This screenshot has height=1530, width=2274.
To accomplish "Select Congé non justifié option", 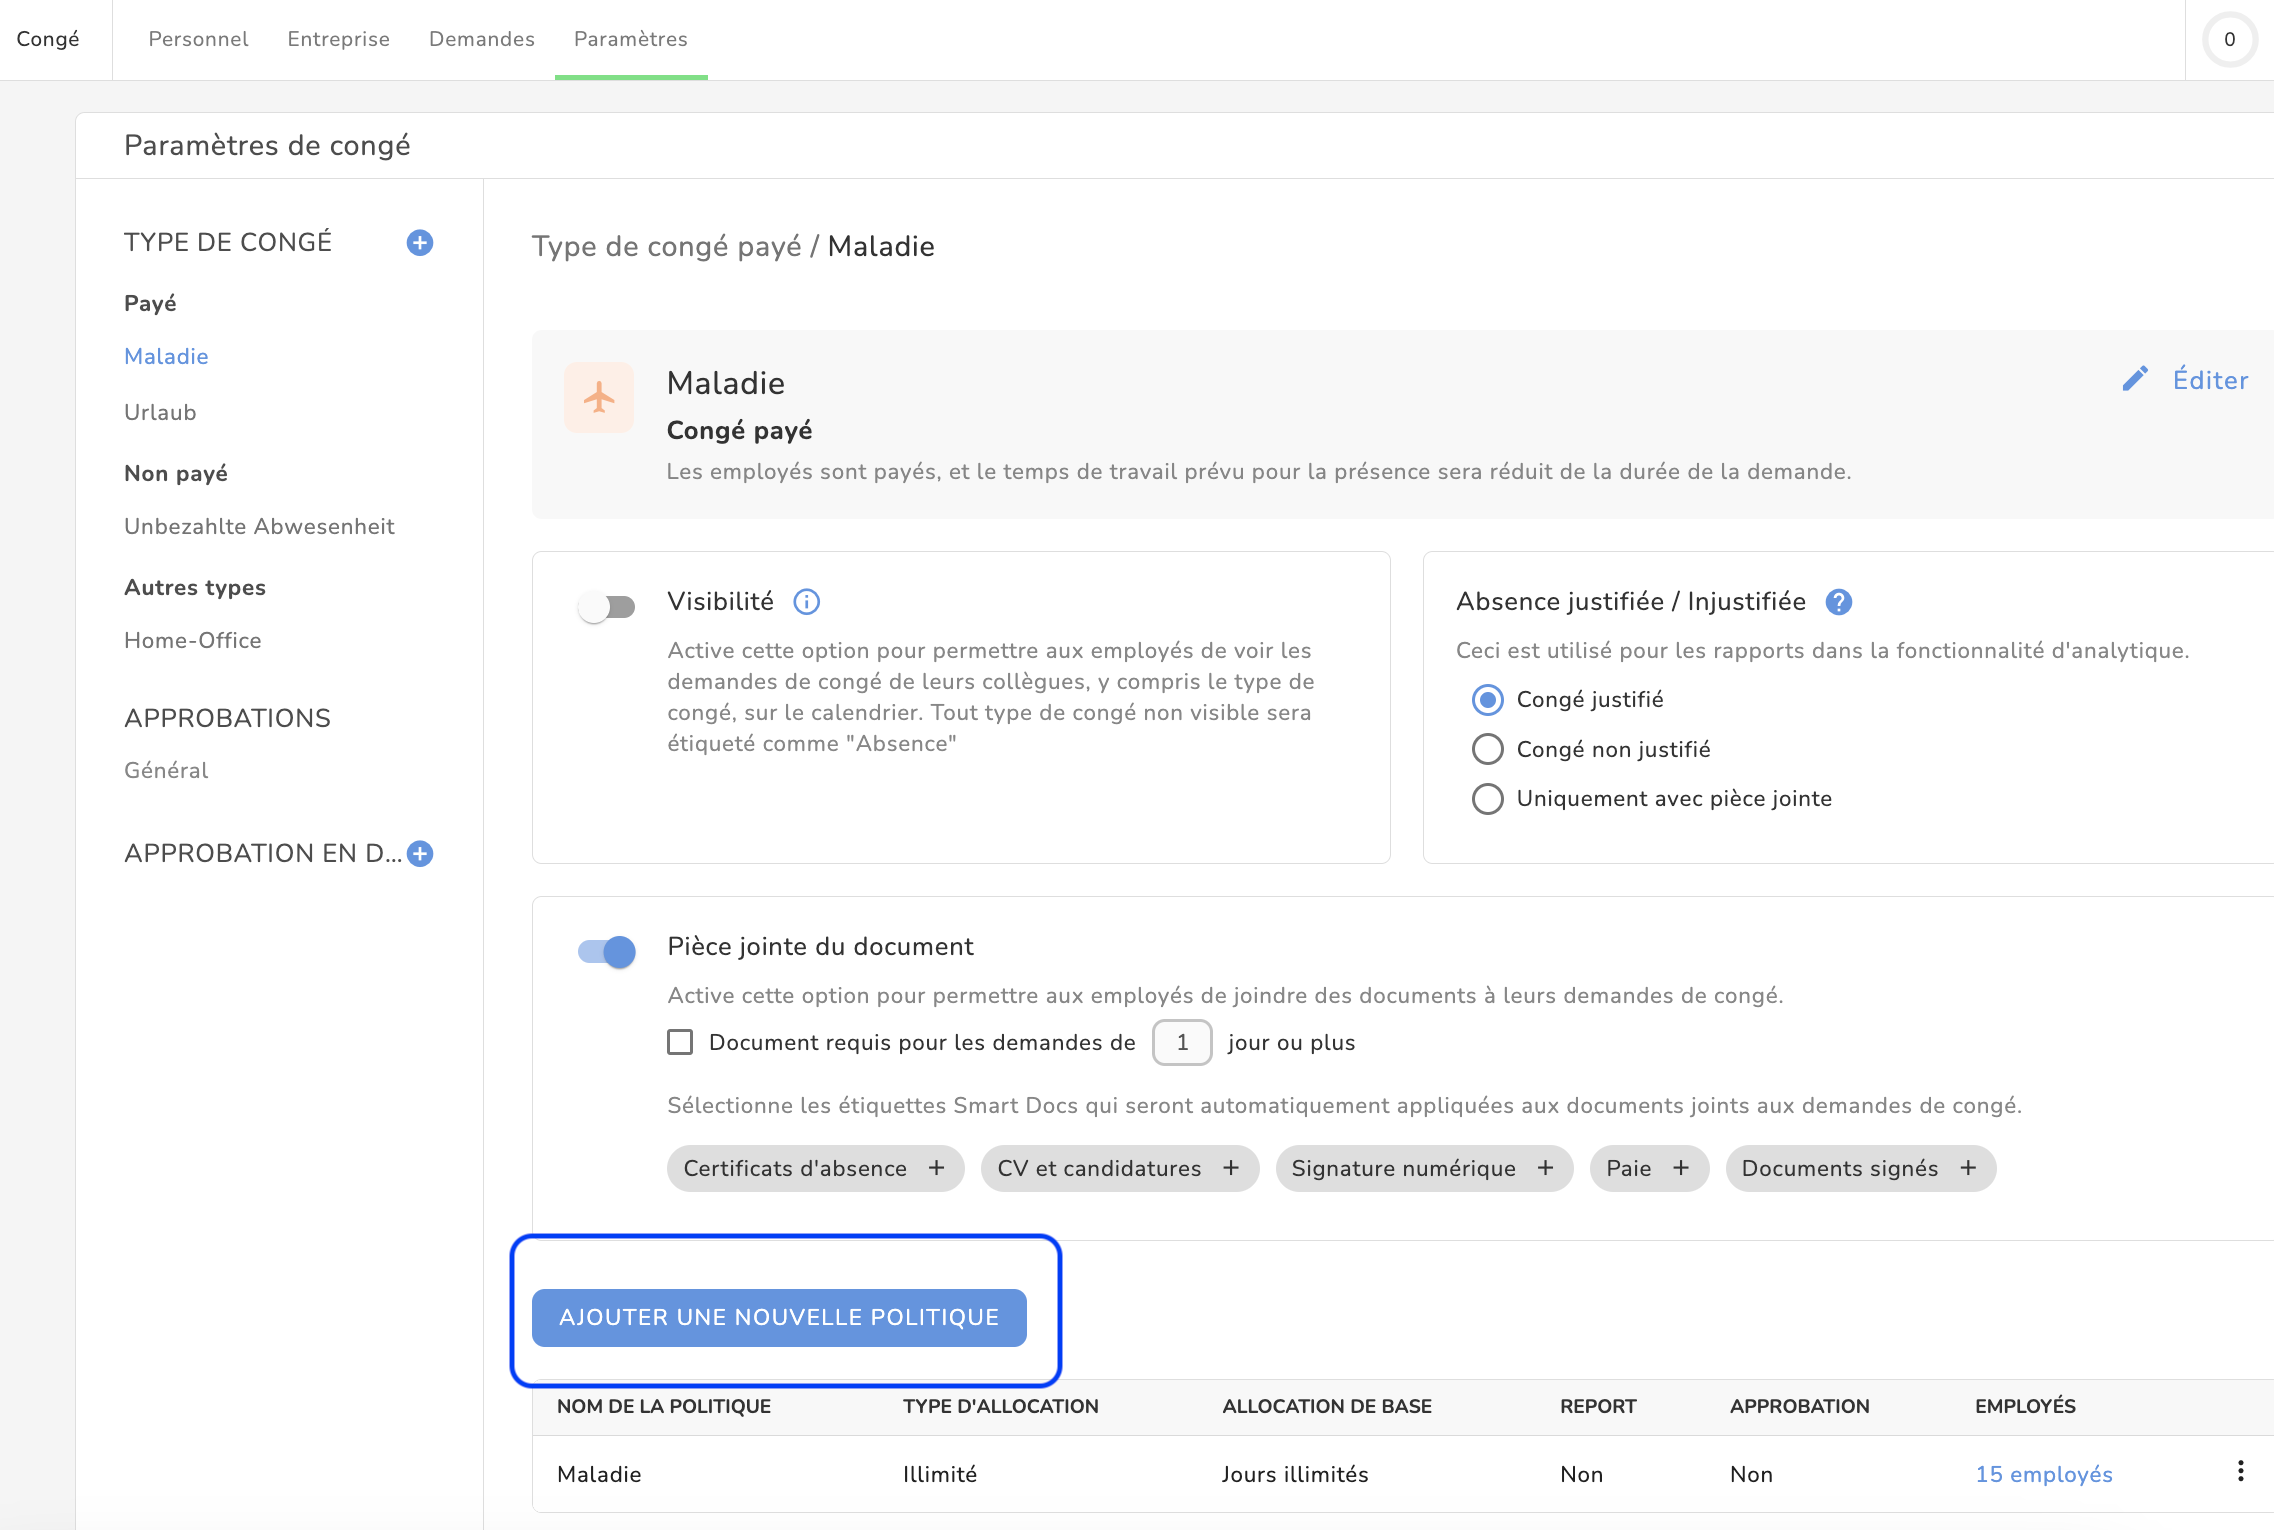I will (1488, 749).
